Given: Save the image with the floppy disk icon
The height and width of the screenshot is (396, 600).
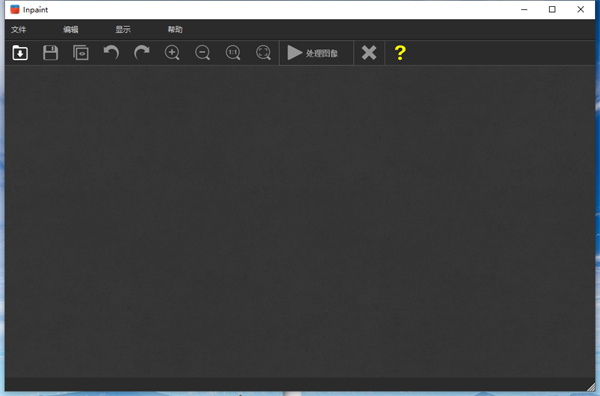Looking at the screenshot, I should (x=50, y=53).
